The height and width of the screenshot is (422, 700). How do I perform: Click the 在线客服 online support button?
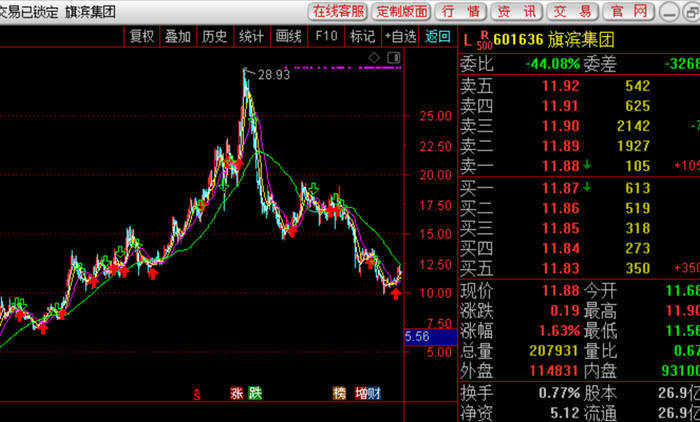[338, 11]
